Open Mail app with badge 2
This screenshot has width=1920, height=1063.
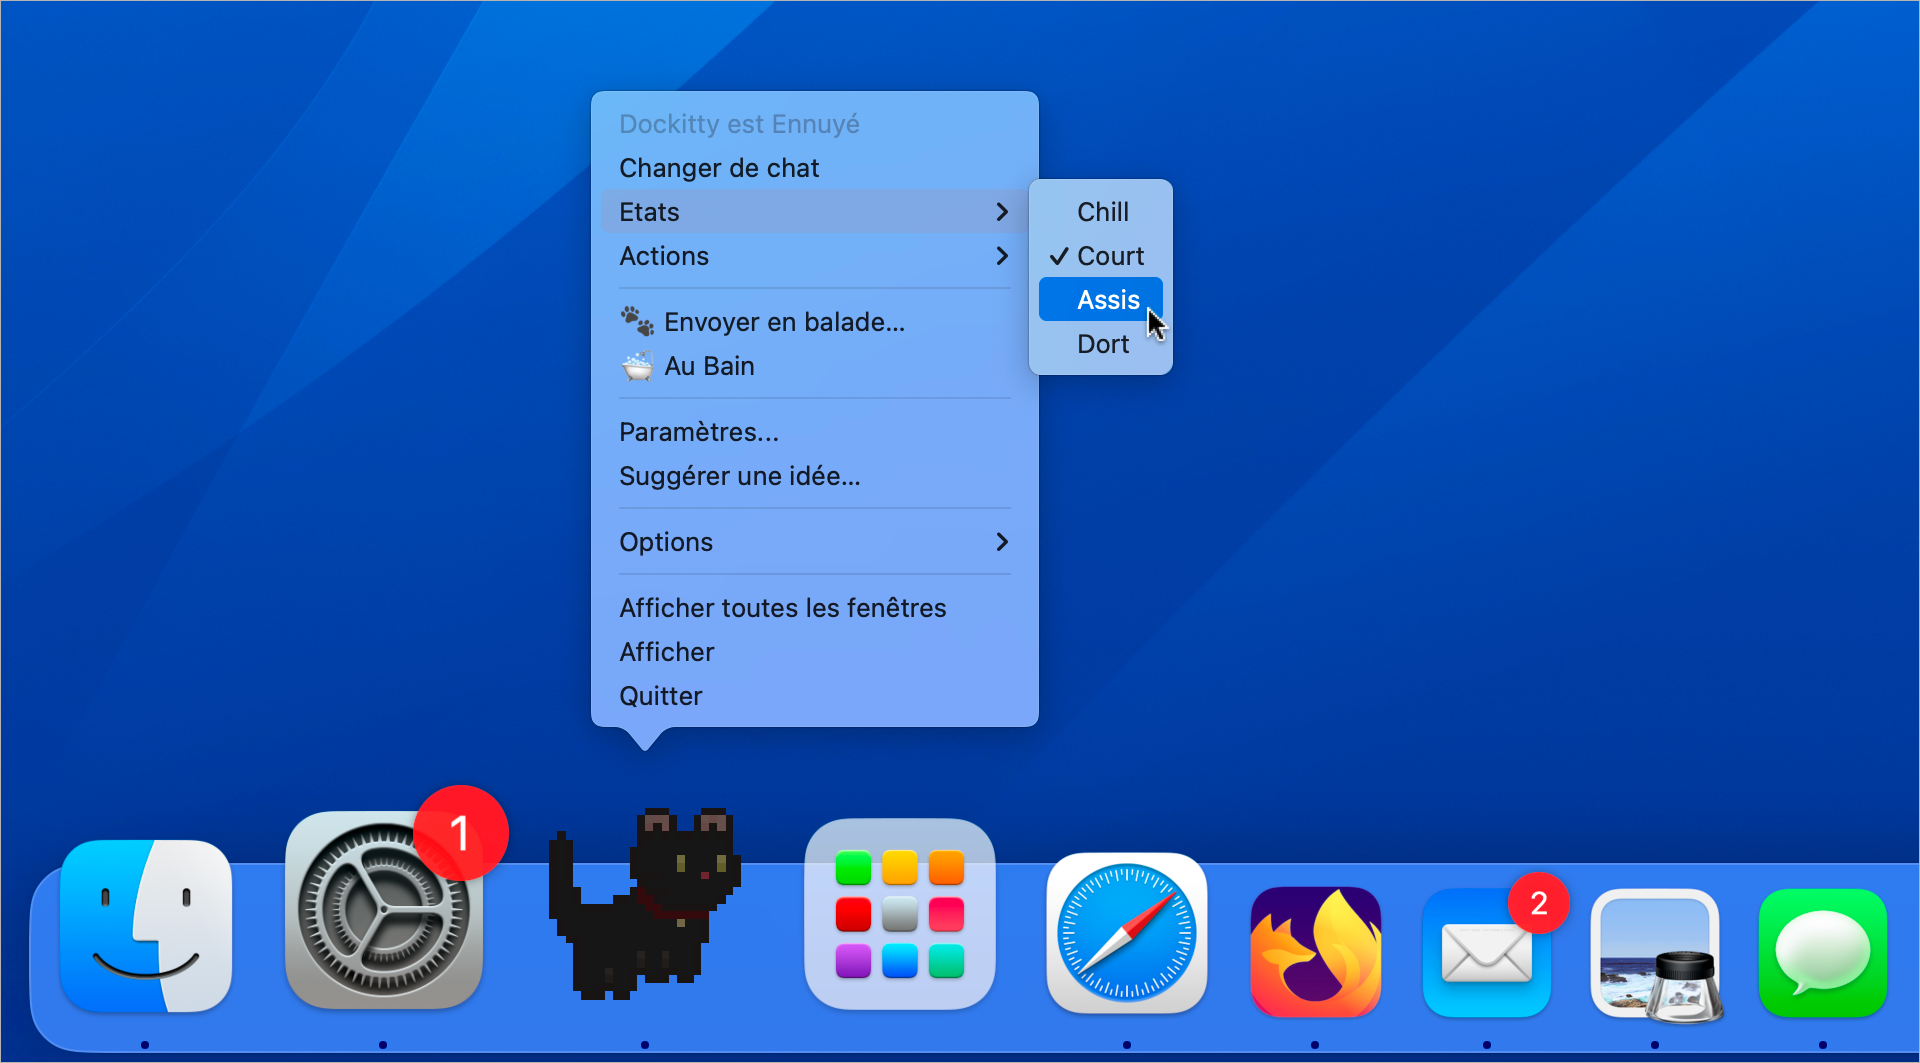click(x=1487, y=953)
